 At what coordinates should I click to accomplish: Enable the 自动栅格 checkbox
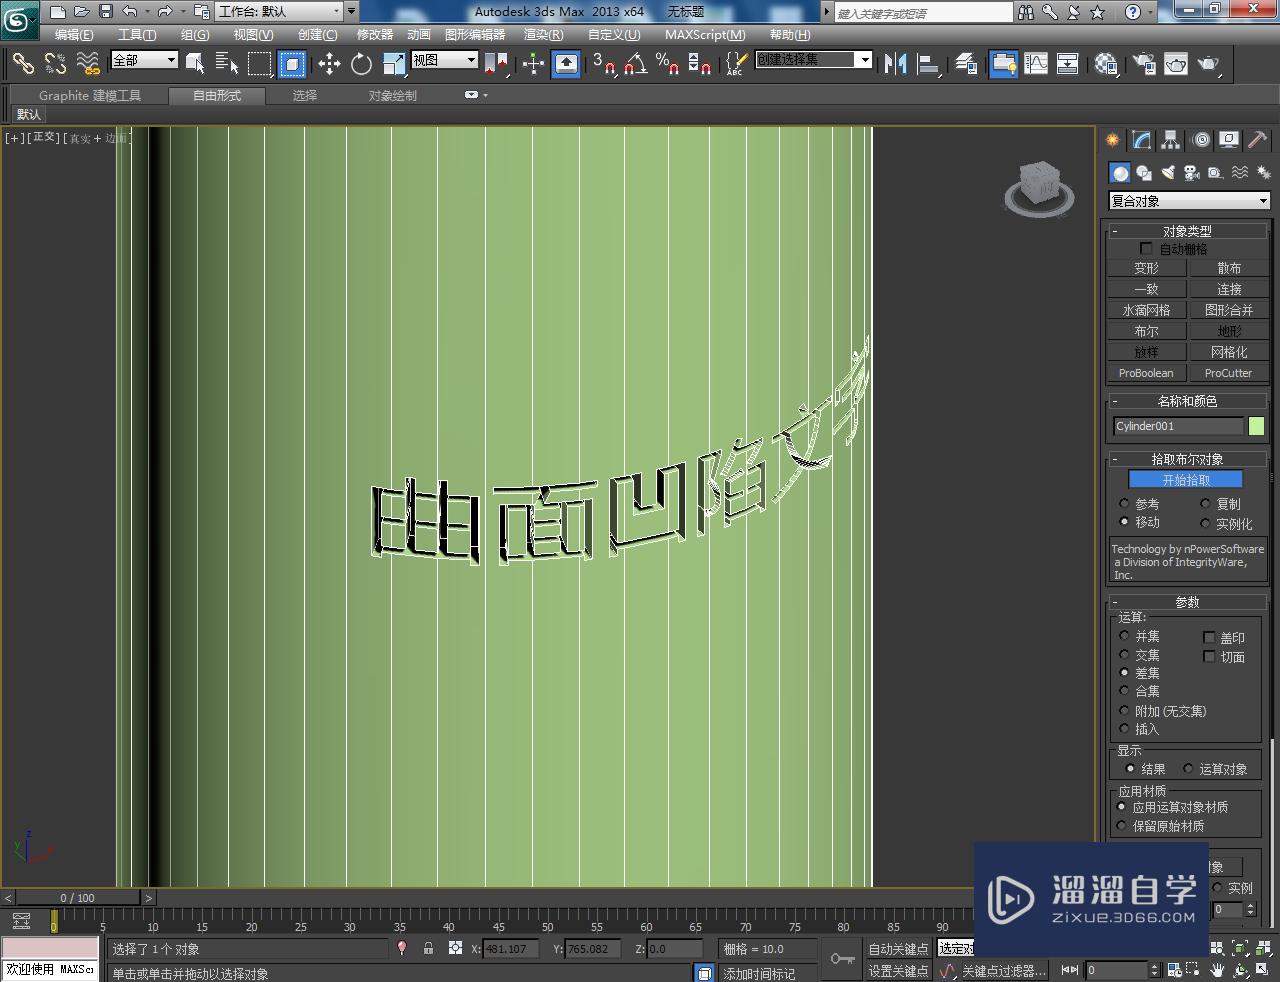[x=1146, y=248]
